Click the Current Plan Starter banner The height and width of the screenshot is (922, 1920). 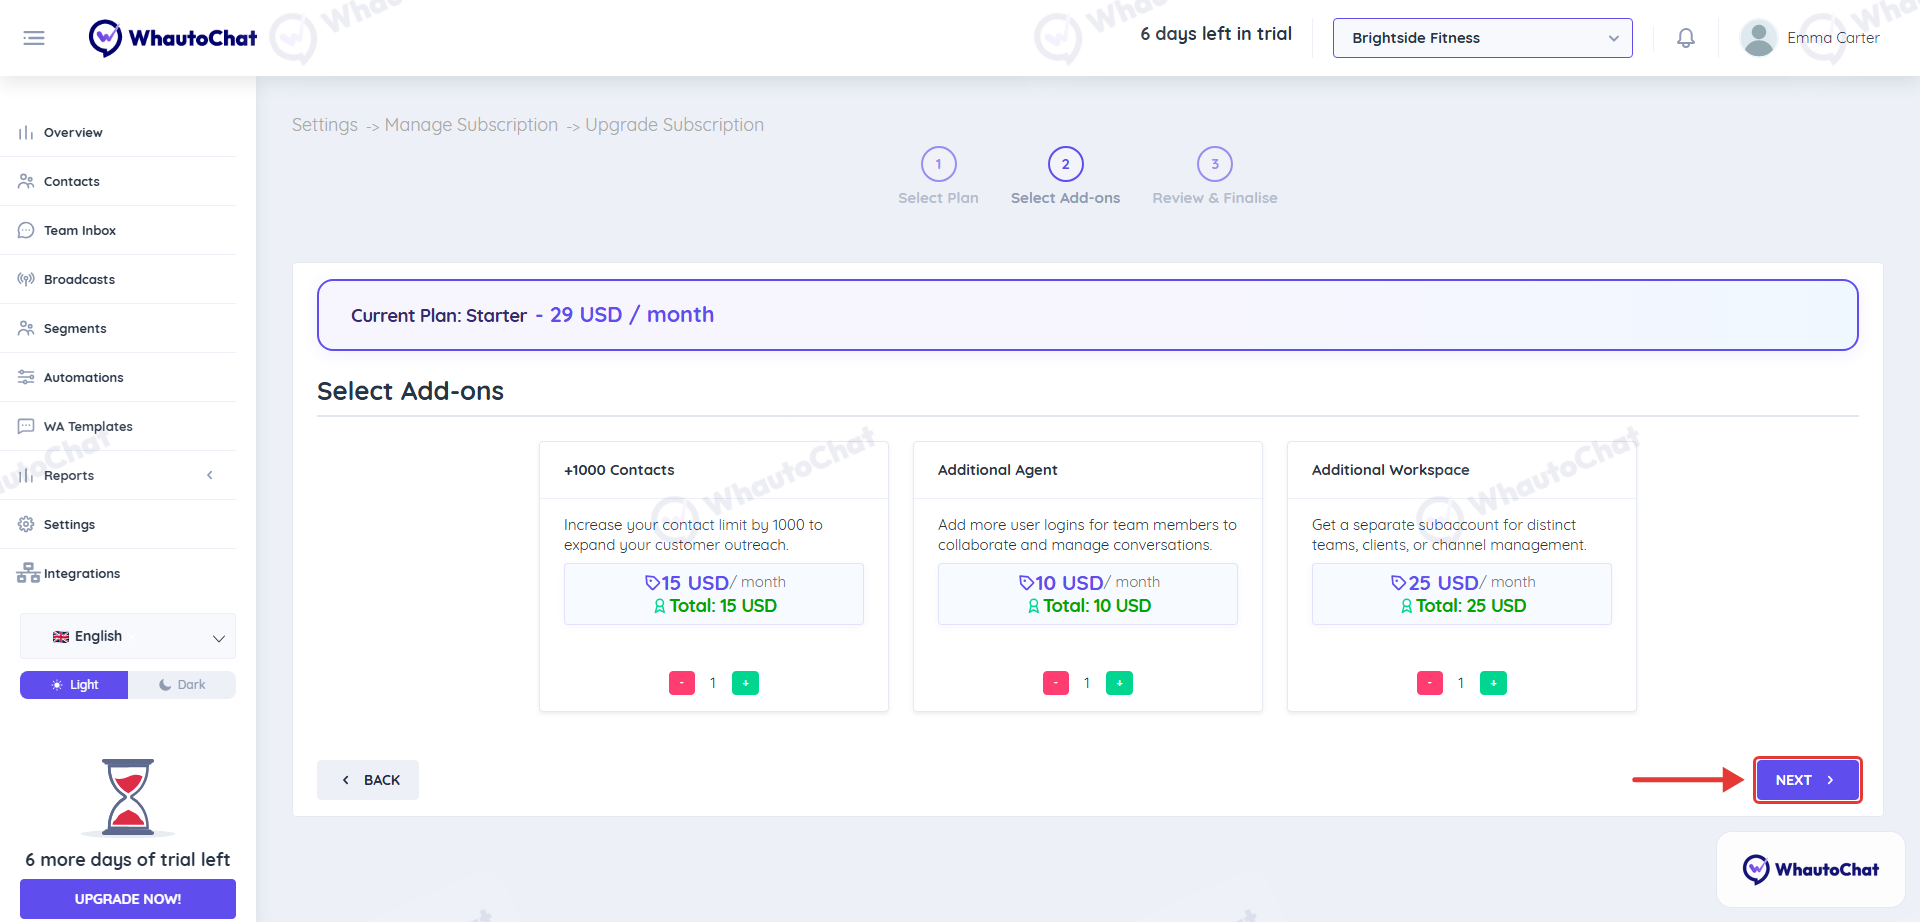(1088, 315)
